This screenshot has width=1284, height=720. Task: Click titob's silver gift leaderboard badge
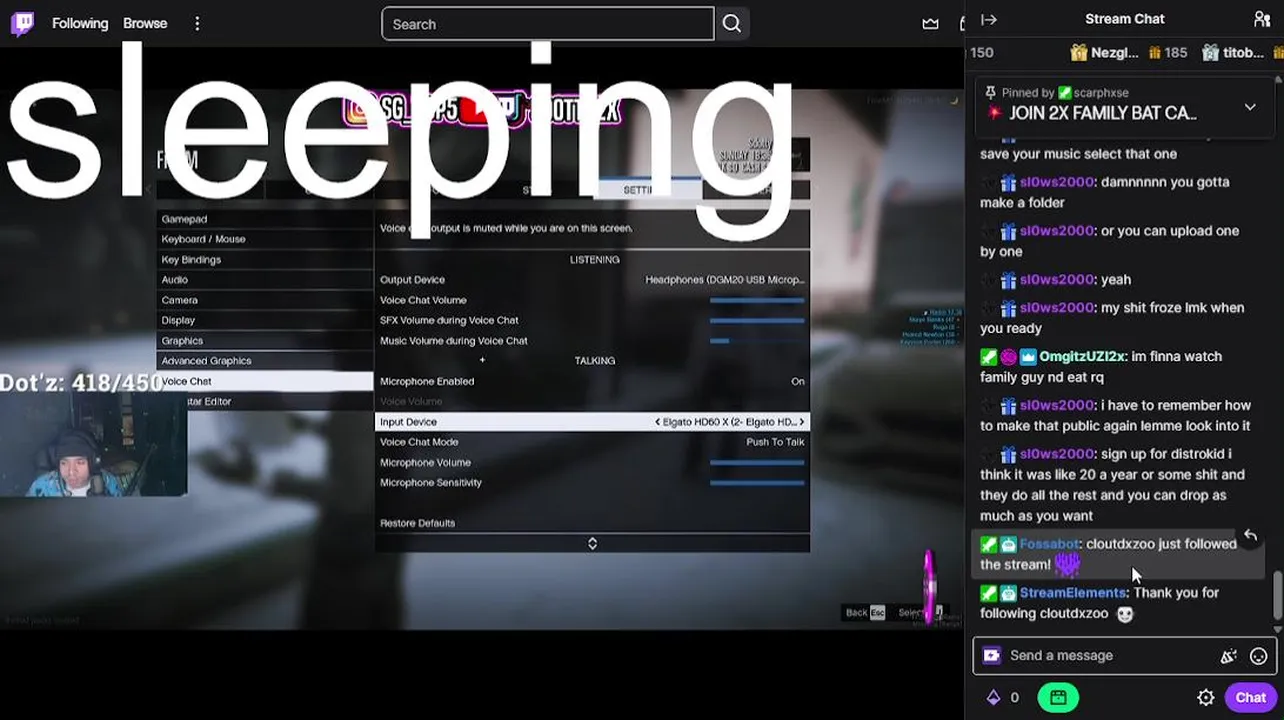coord(1211,52)
